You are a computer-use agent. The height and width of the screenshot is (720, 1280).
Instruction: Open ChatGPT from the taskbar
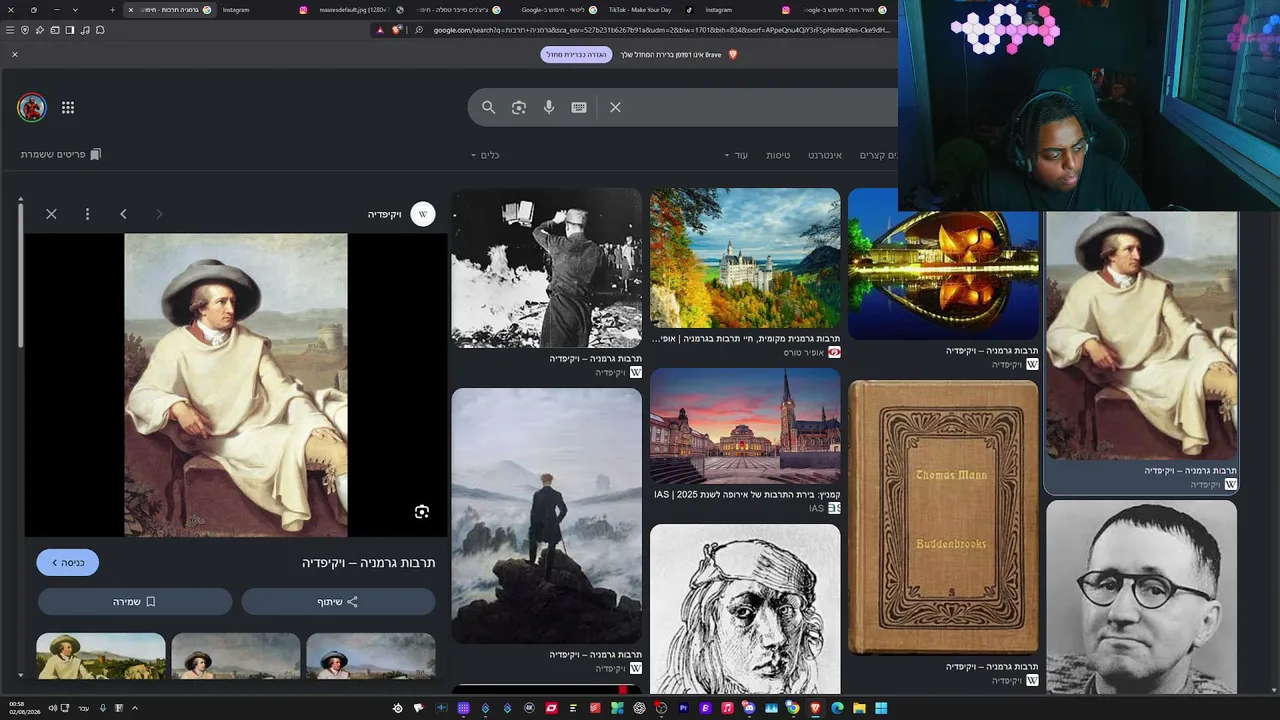(639, 708)
